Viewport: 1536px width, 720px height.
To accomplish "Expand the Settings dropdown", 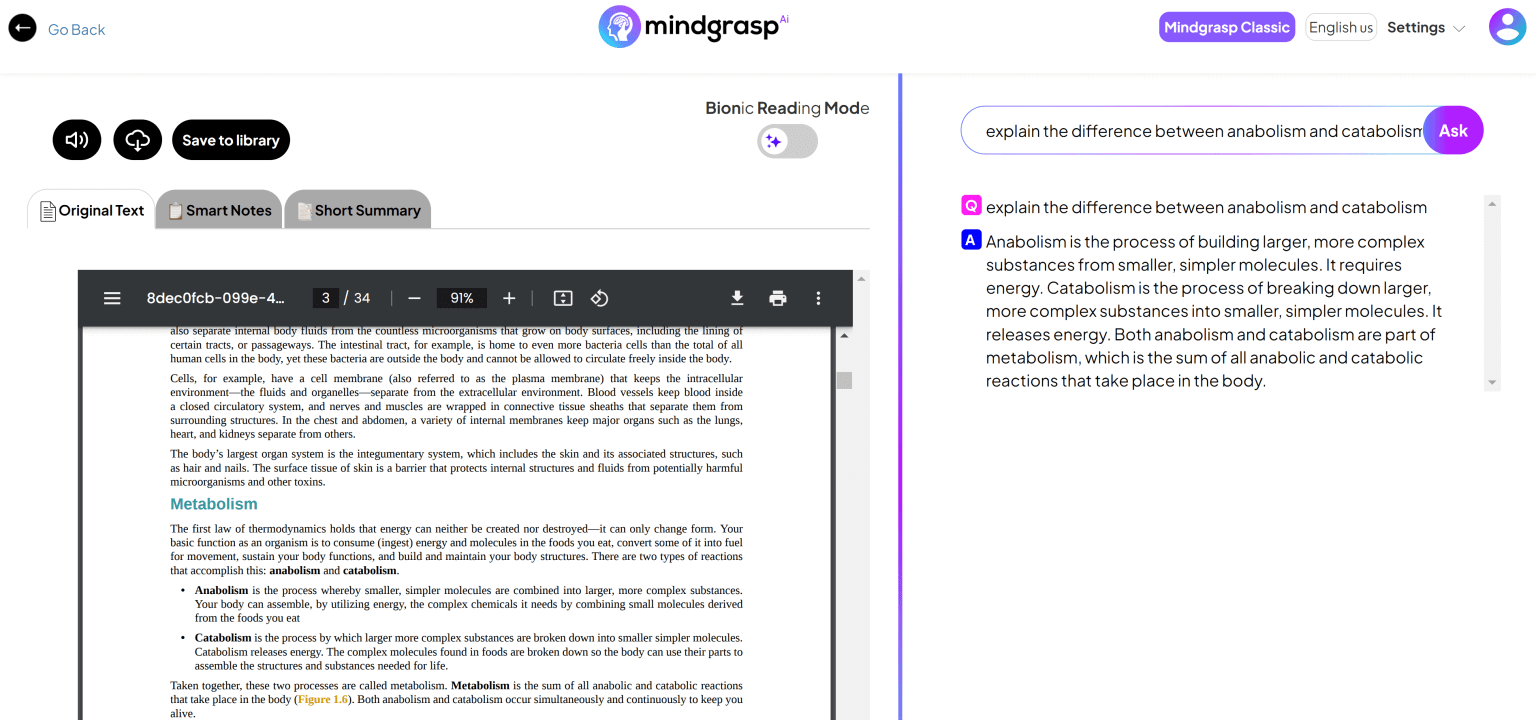I will [1424, 27].
